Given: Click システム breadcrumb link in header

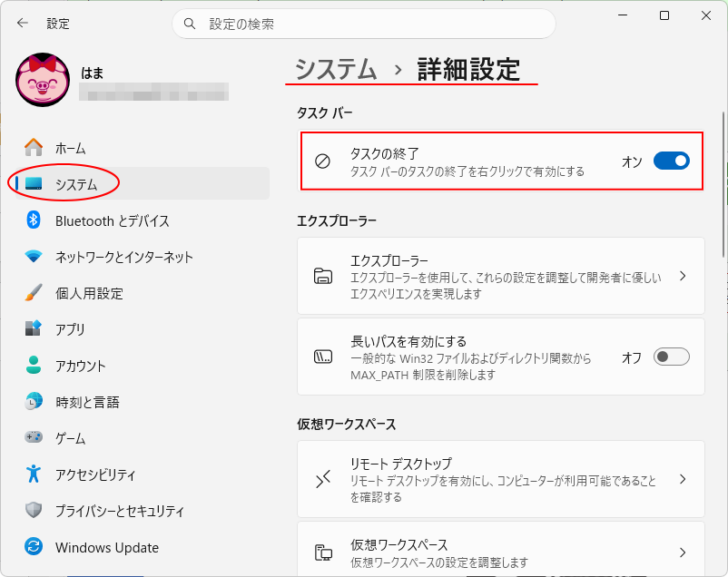Looking at the screenshot, I should [335, 69].
